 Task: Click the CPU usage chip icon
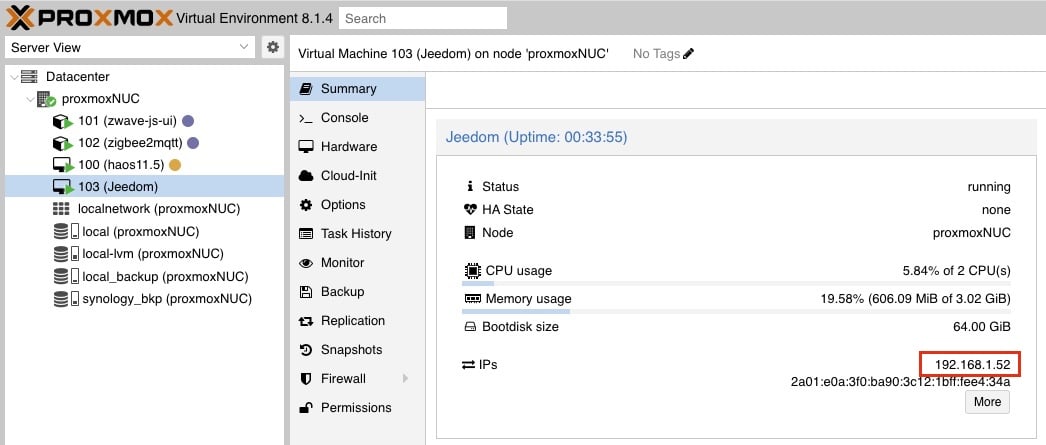472,271
